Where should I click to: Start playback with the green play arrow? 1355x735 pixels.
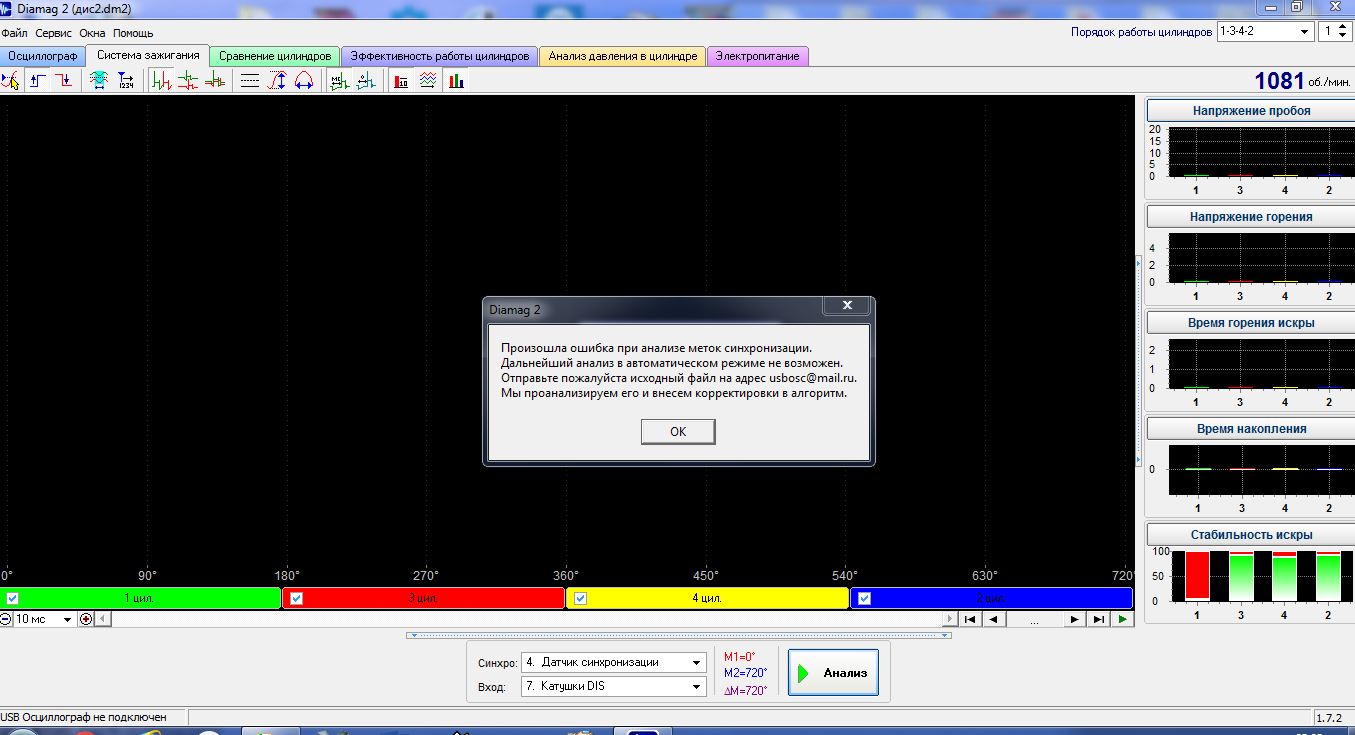click(x=1123, y=619)
